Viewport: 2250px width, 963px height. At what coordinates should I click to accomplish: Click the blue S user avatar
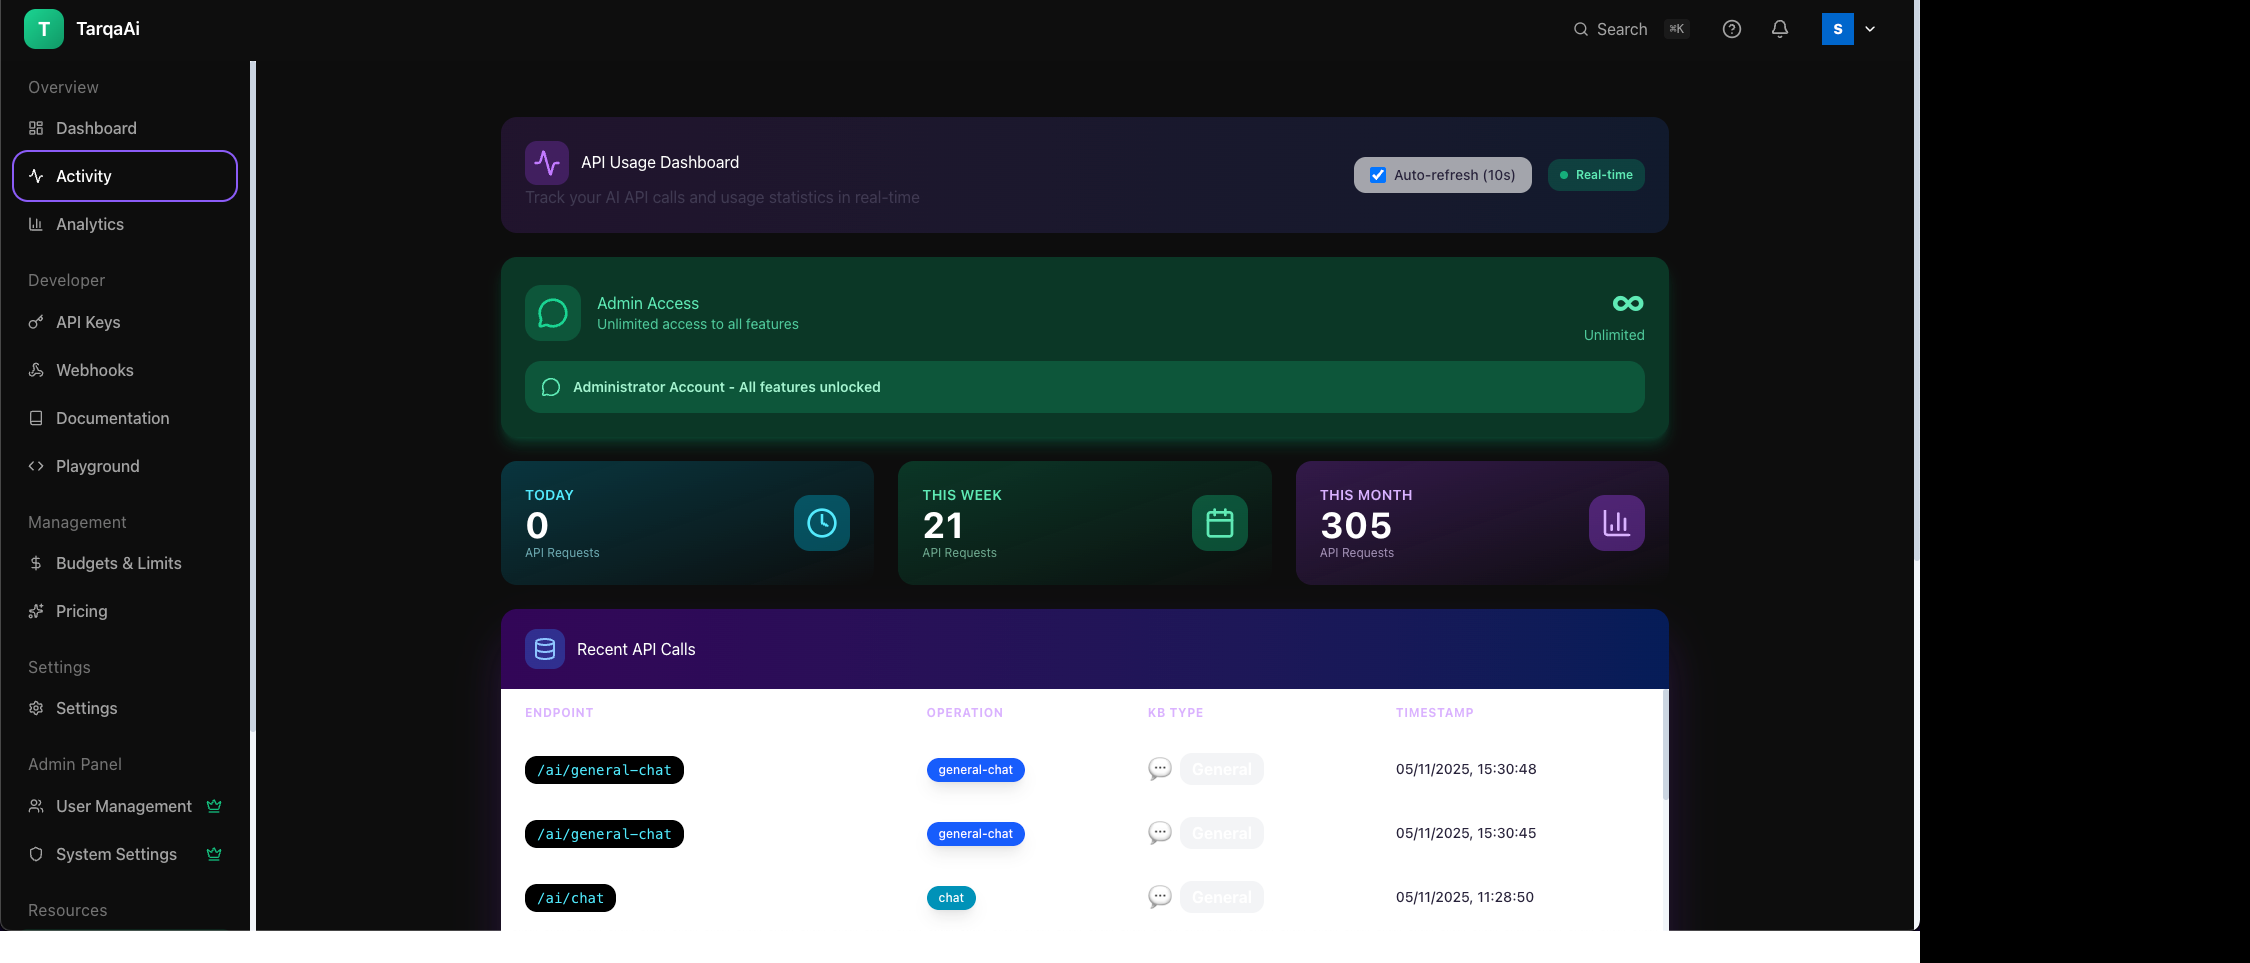click(1838, 29)
